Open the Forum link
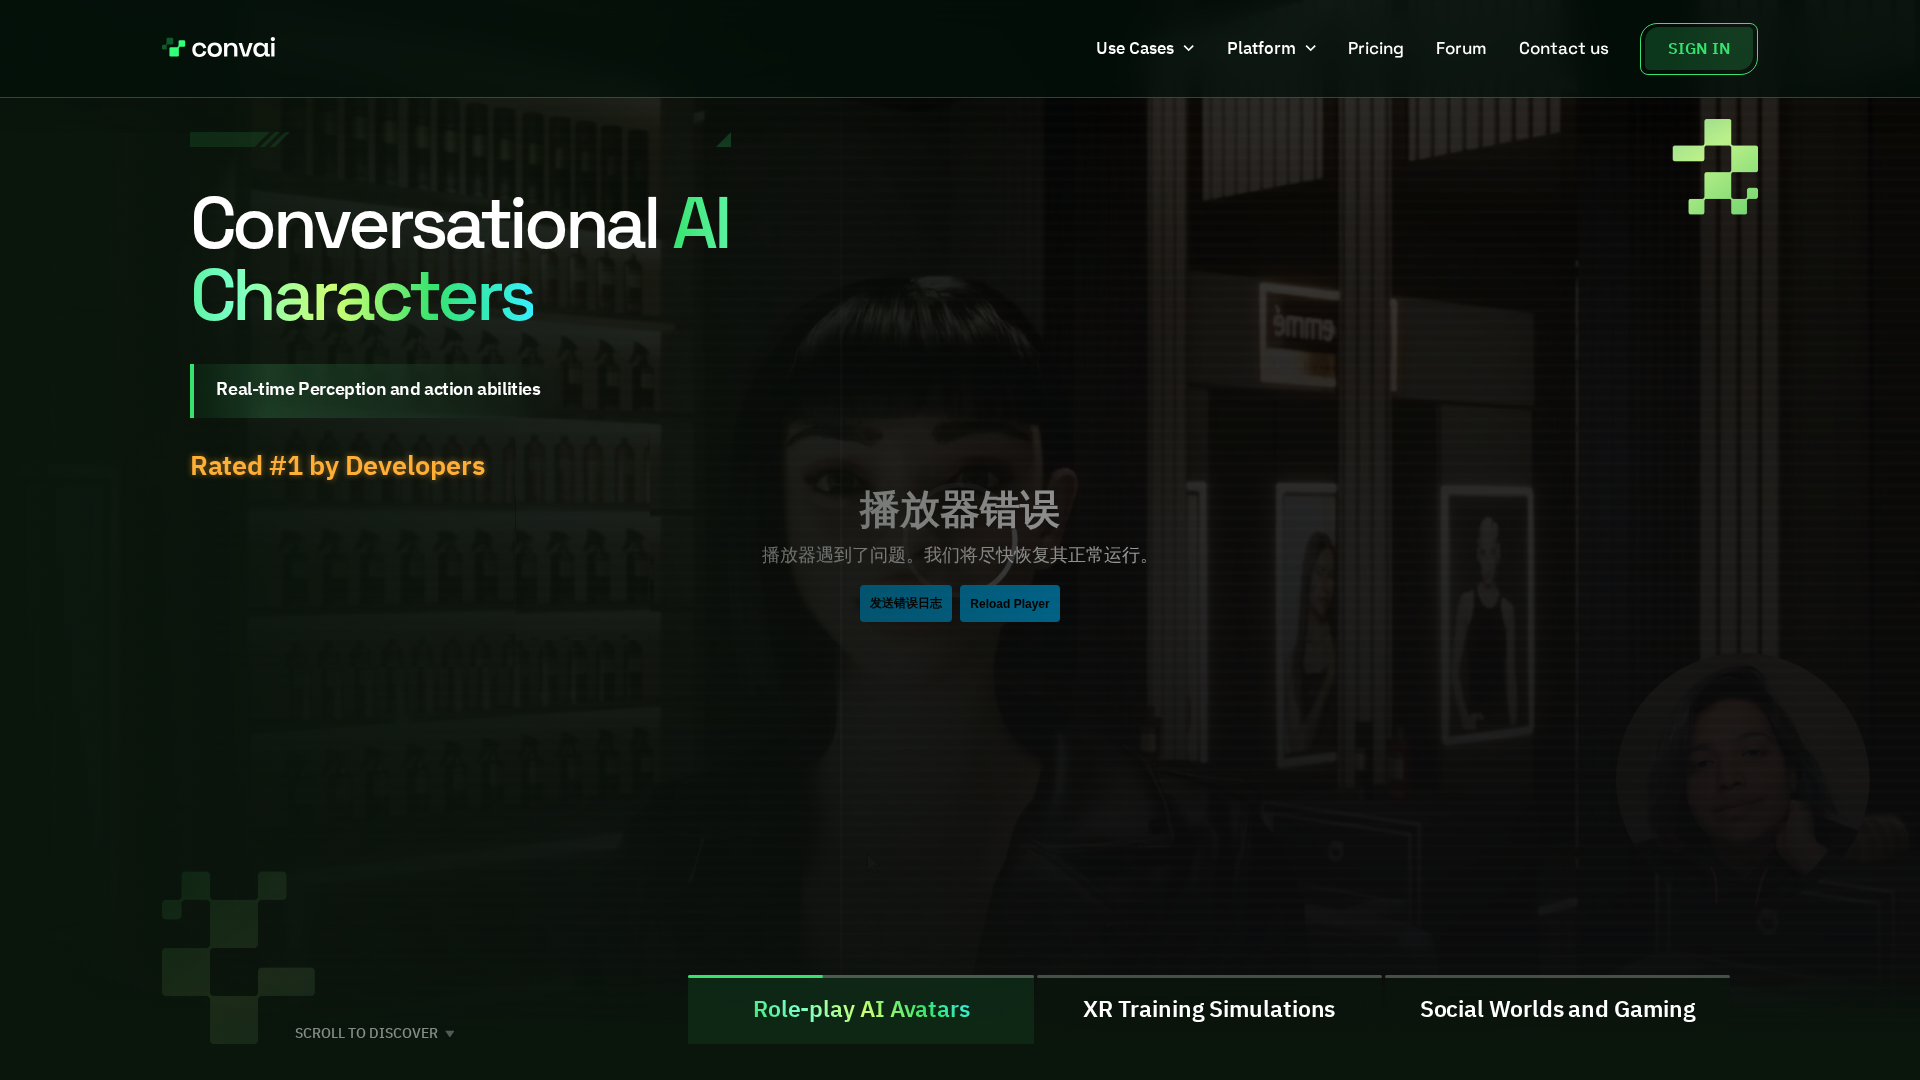Image resolution: width=1920 pixels, height=1080 pixels. point(1460,48)
